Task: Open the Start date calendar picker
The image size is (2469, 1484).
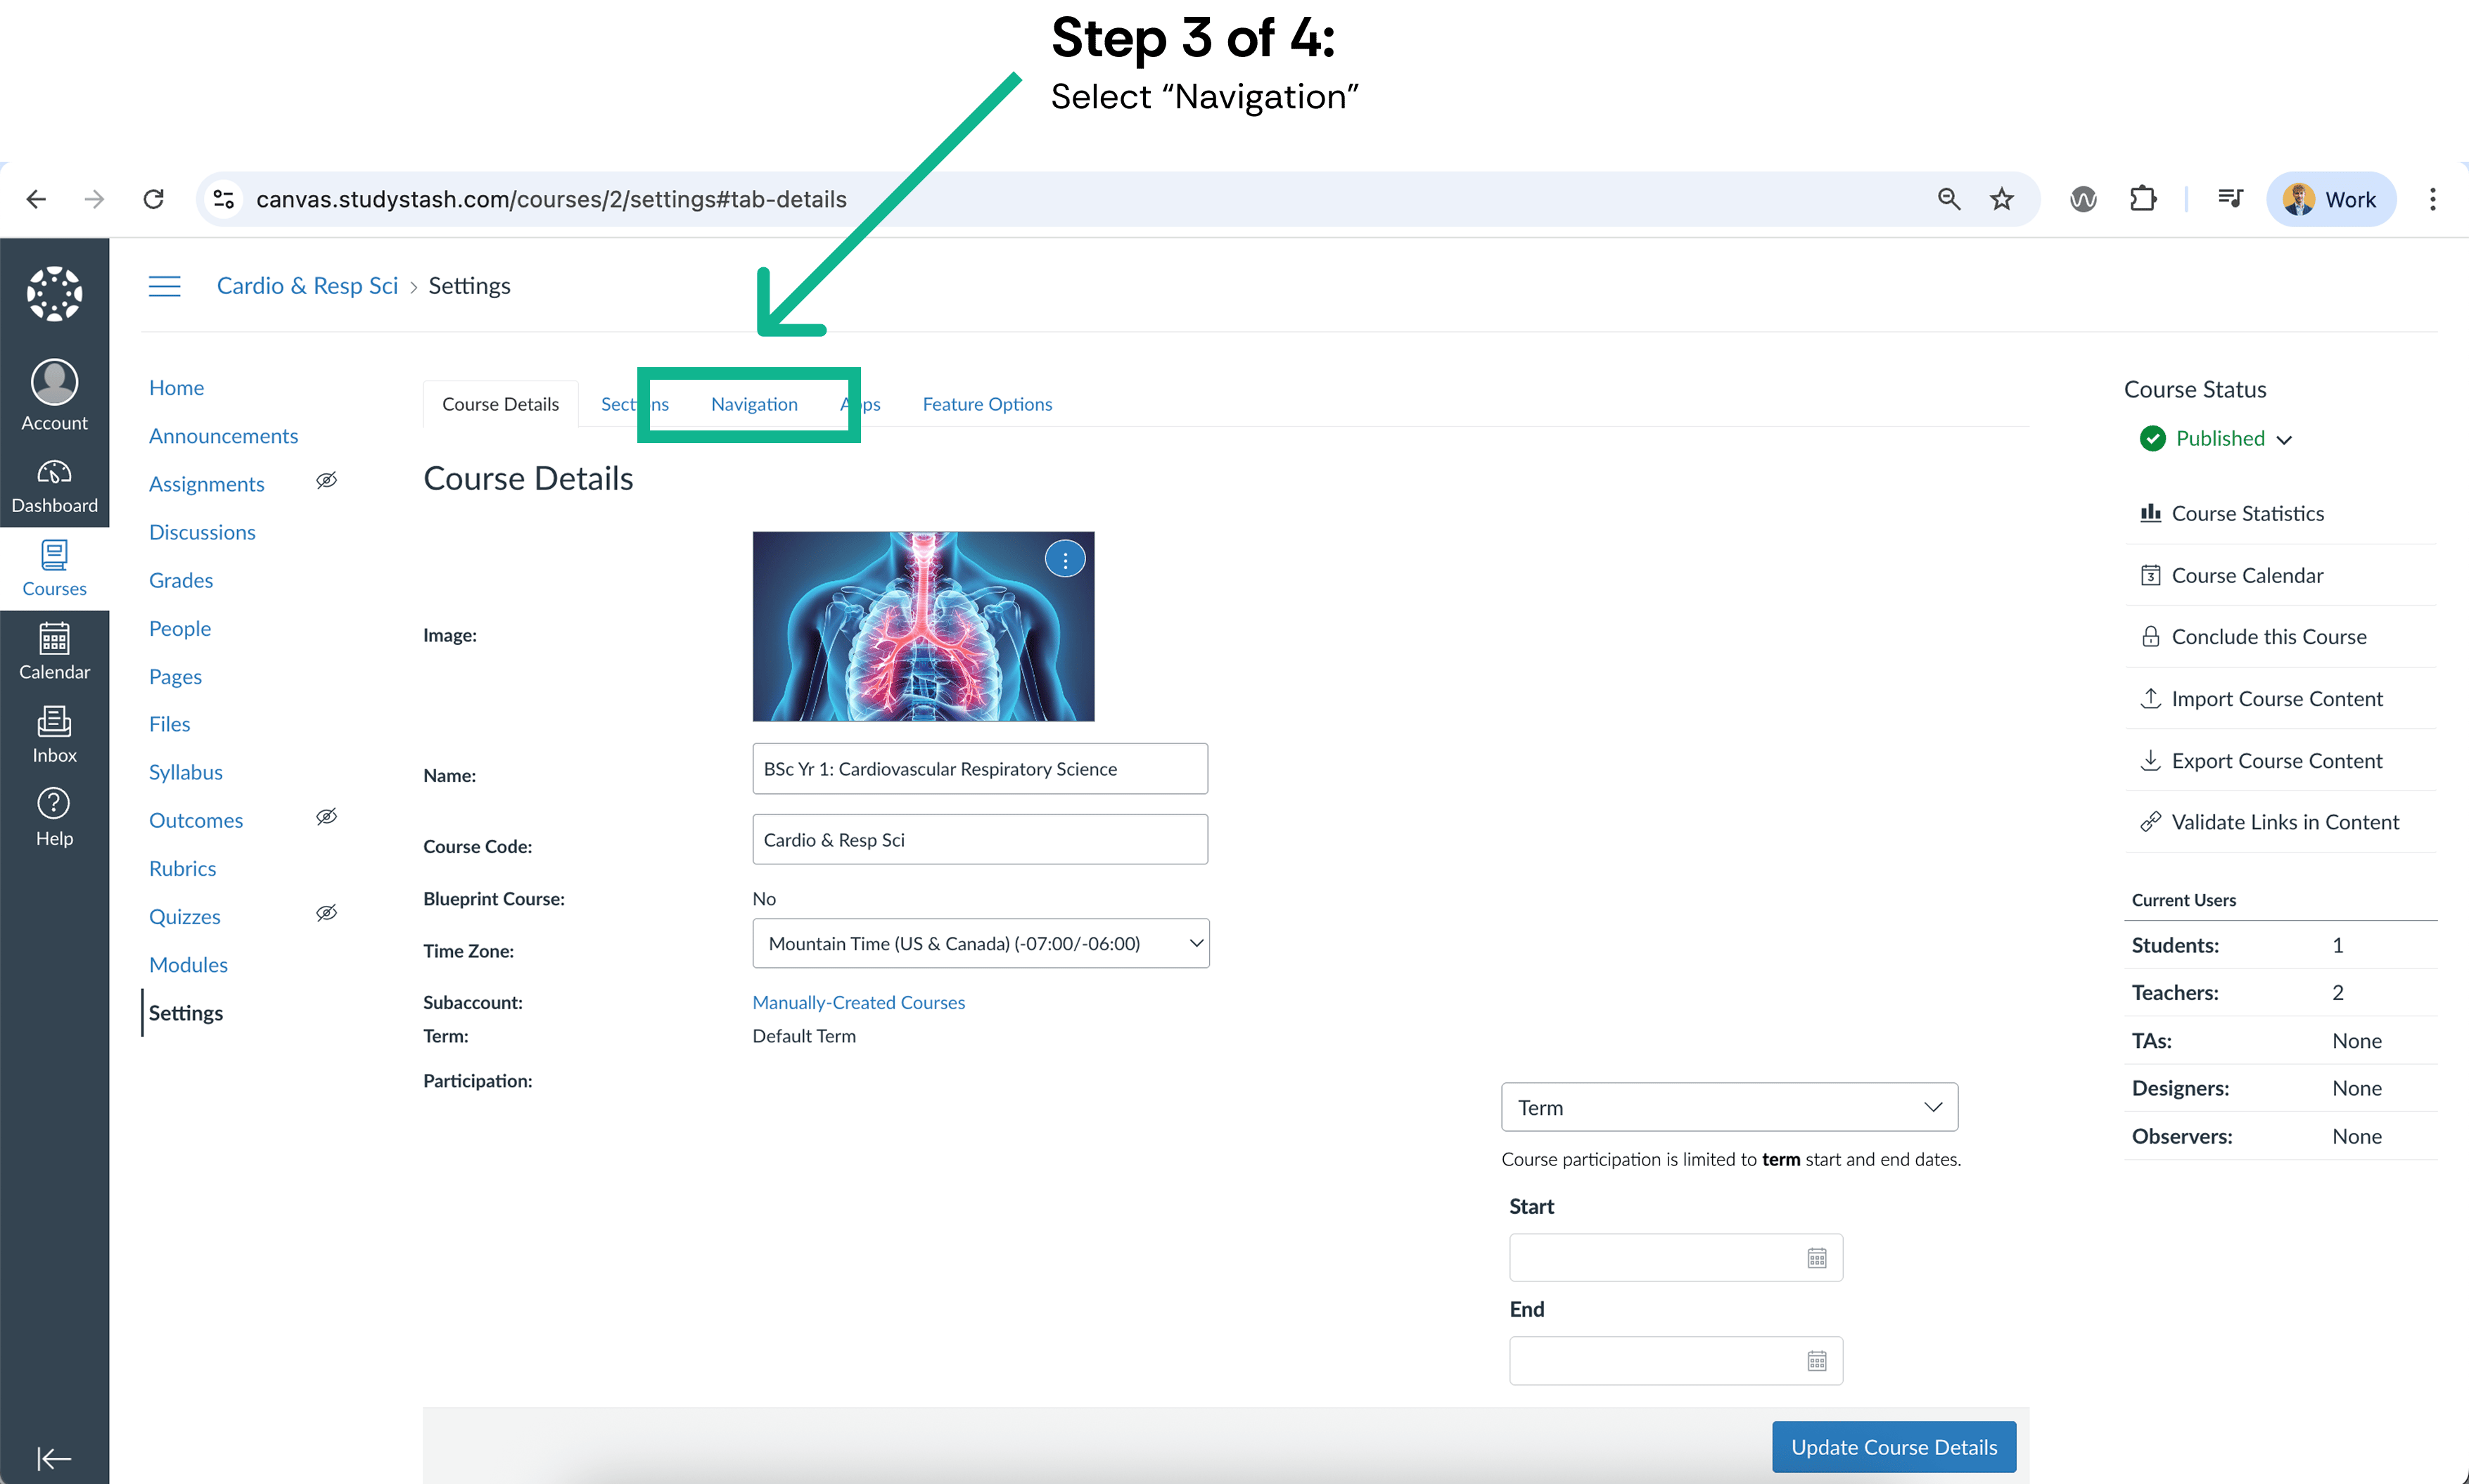Action: [x=1817, y=1258]
